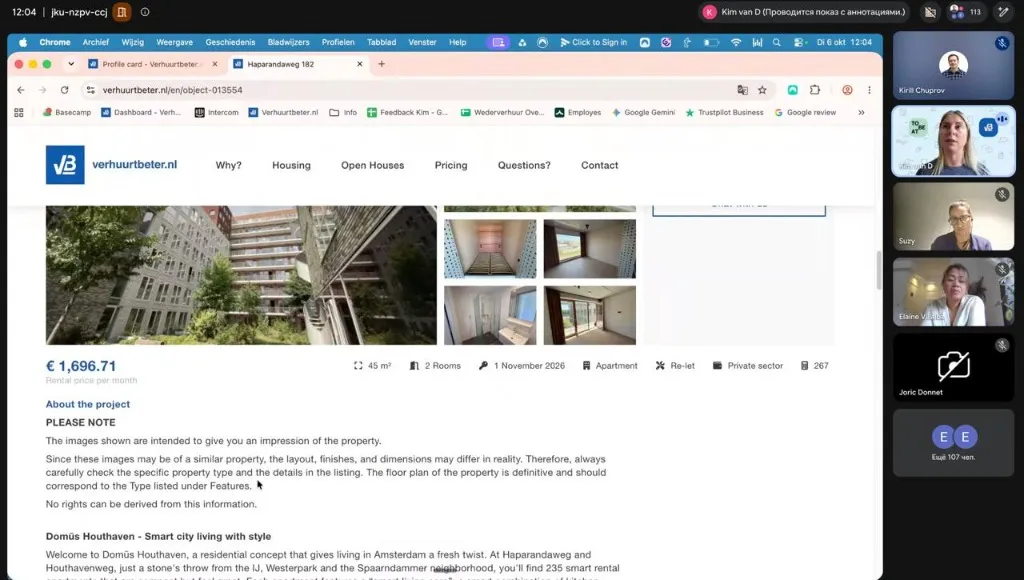Click the Why? navigation link

(229, 165)
